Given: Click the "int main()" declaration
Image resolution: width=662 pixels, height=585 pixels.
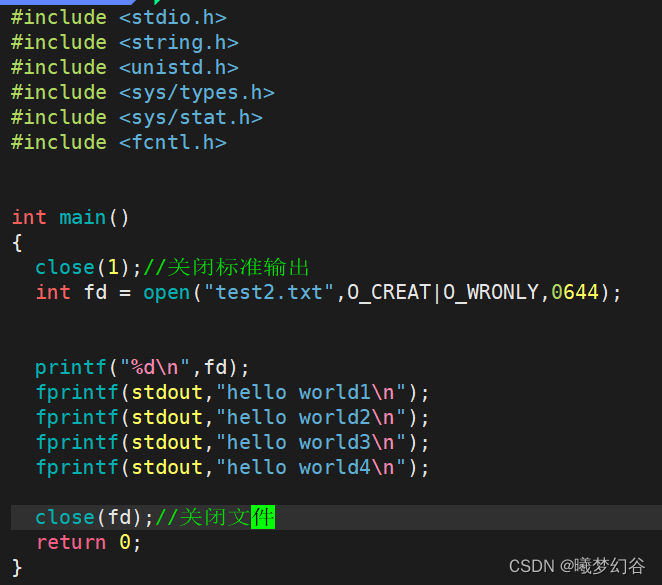Looking at the screenshot, I should (71, 218).
